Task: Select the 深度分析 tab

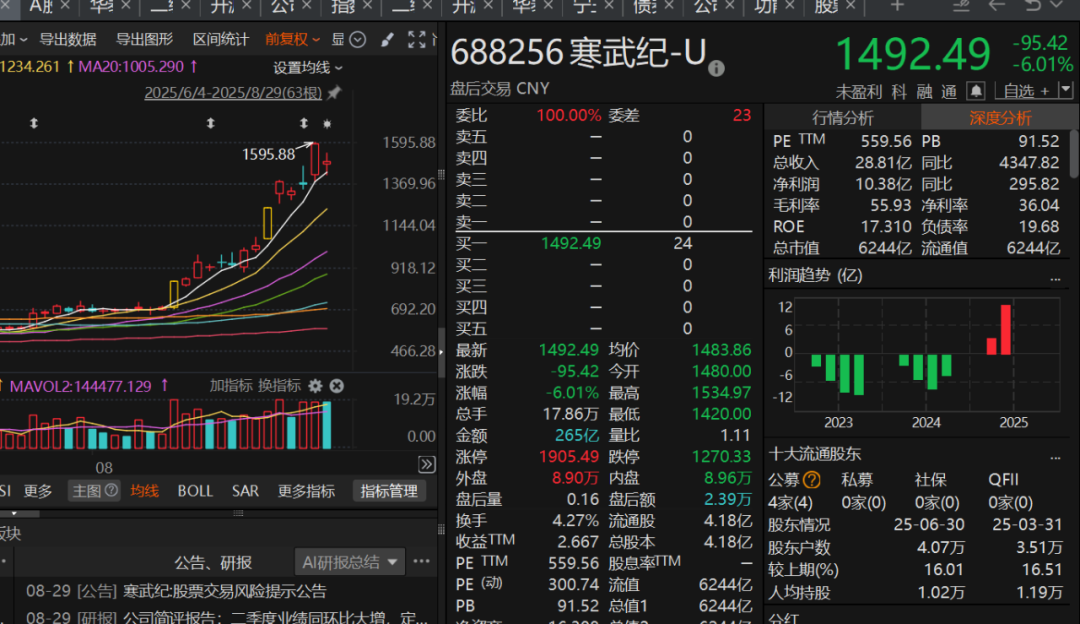Action: 999,117
